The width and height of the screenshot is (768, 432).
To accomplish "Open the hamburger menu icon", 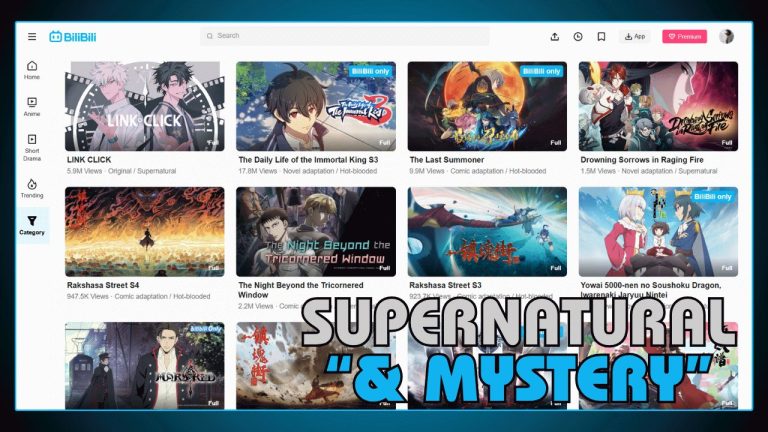I will coord(32,37).
